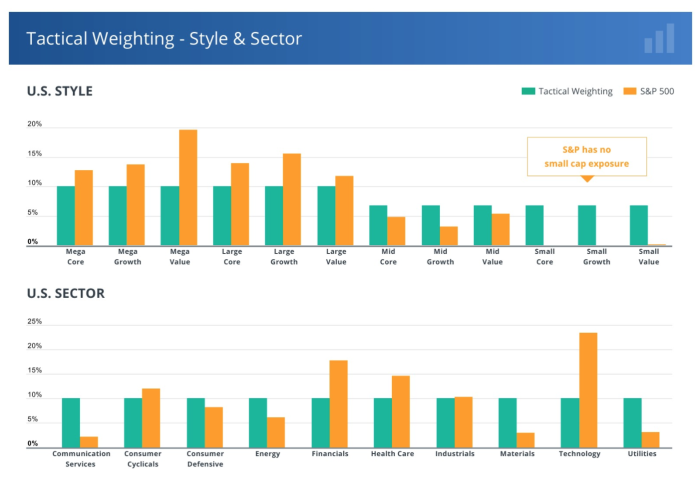Click the orange Financials bar
Viewport: 700px width, 487px height.
coord(338,404)
